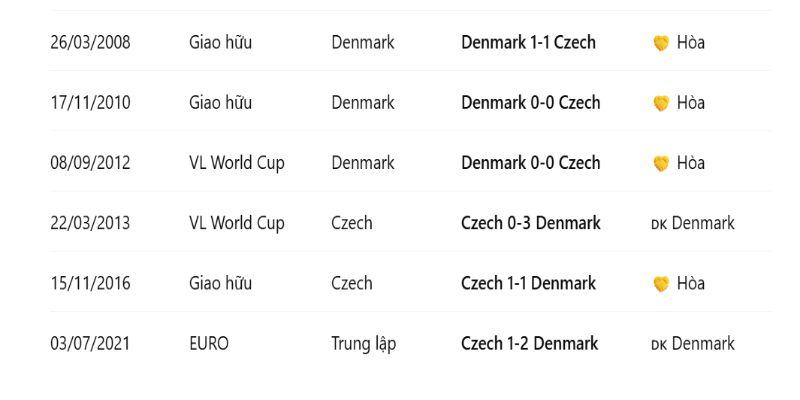Click the handshake icon in the 15/11/2016 row
This screenshot has width=800, height=400.
pos(660,284)
